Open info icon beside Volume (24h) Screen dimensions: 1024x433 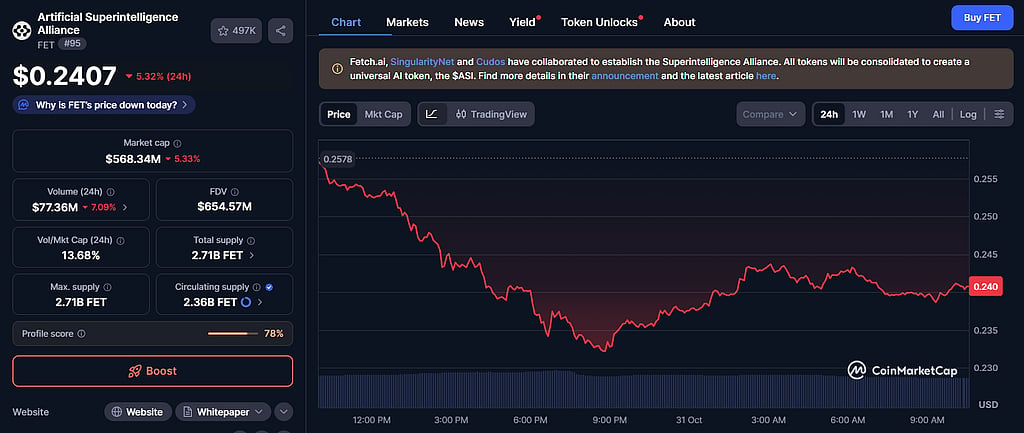click(110, 192)
